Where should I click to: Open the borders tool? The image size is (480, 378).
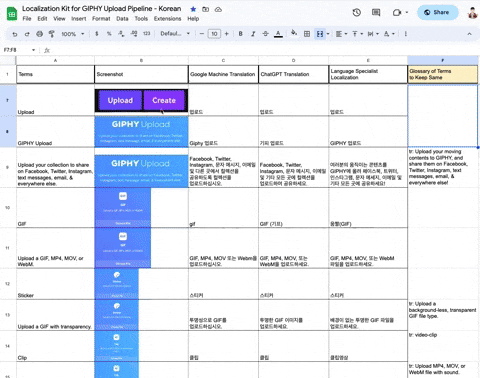[x=307, y=34]
